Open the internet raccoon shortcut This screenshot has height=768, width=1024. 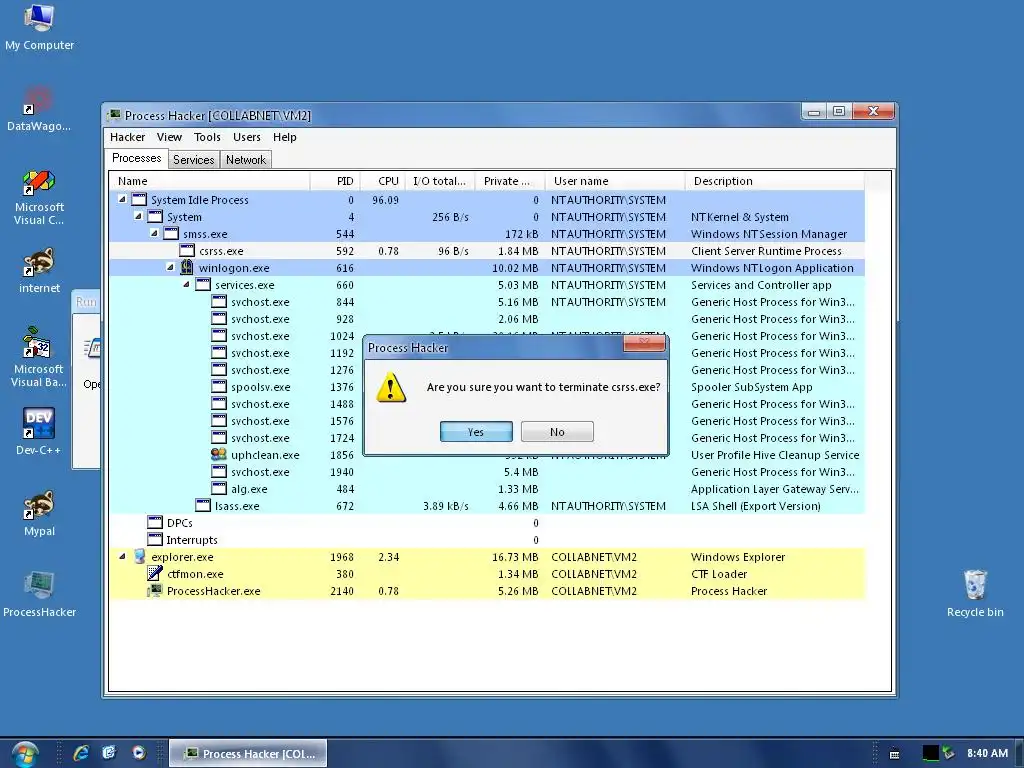[x=39, y=270]
